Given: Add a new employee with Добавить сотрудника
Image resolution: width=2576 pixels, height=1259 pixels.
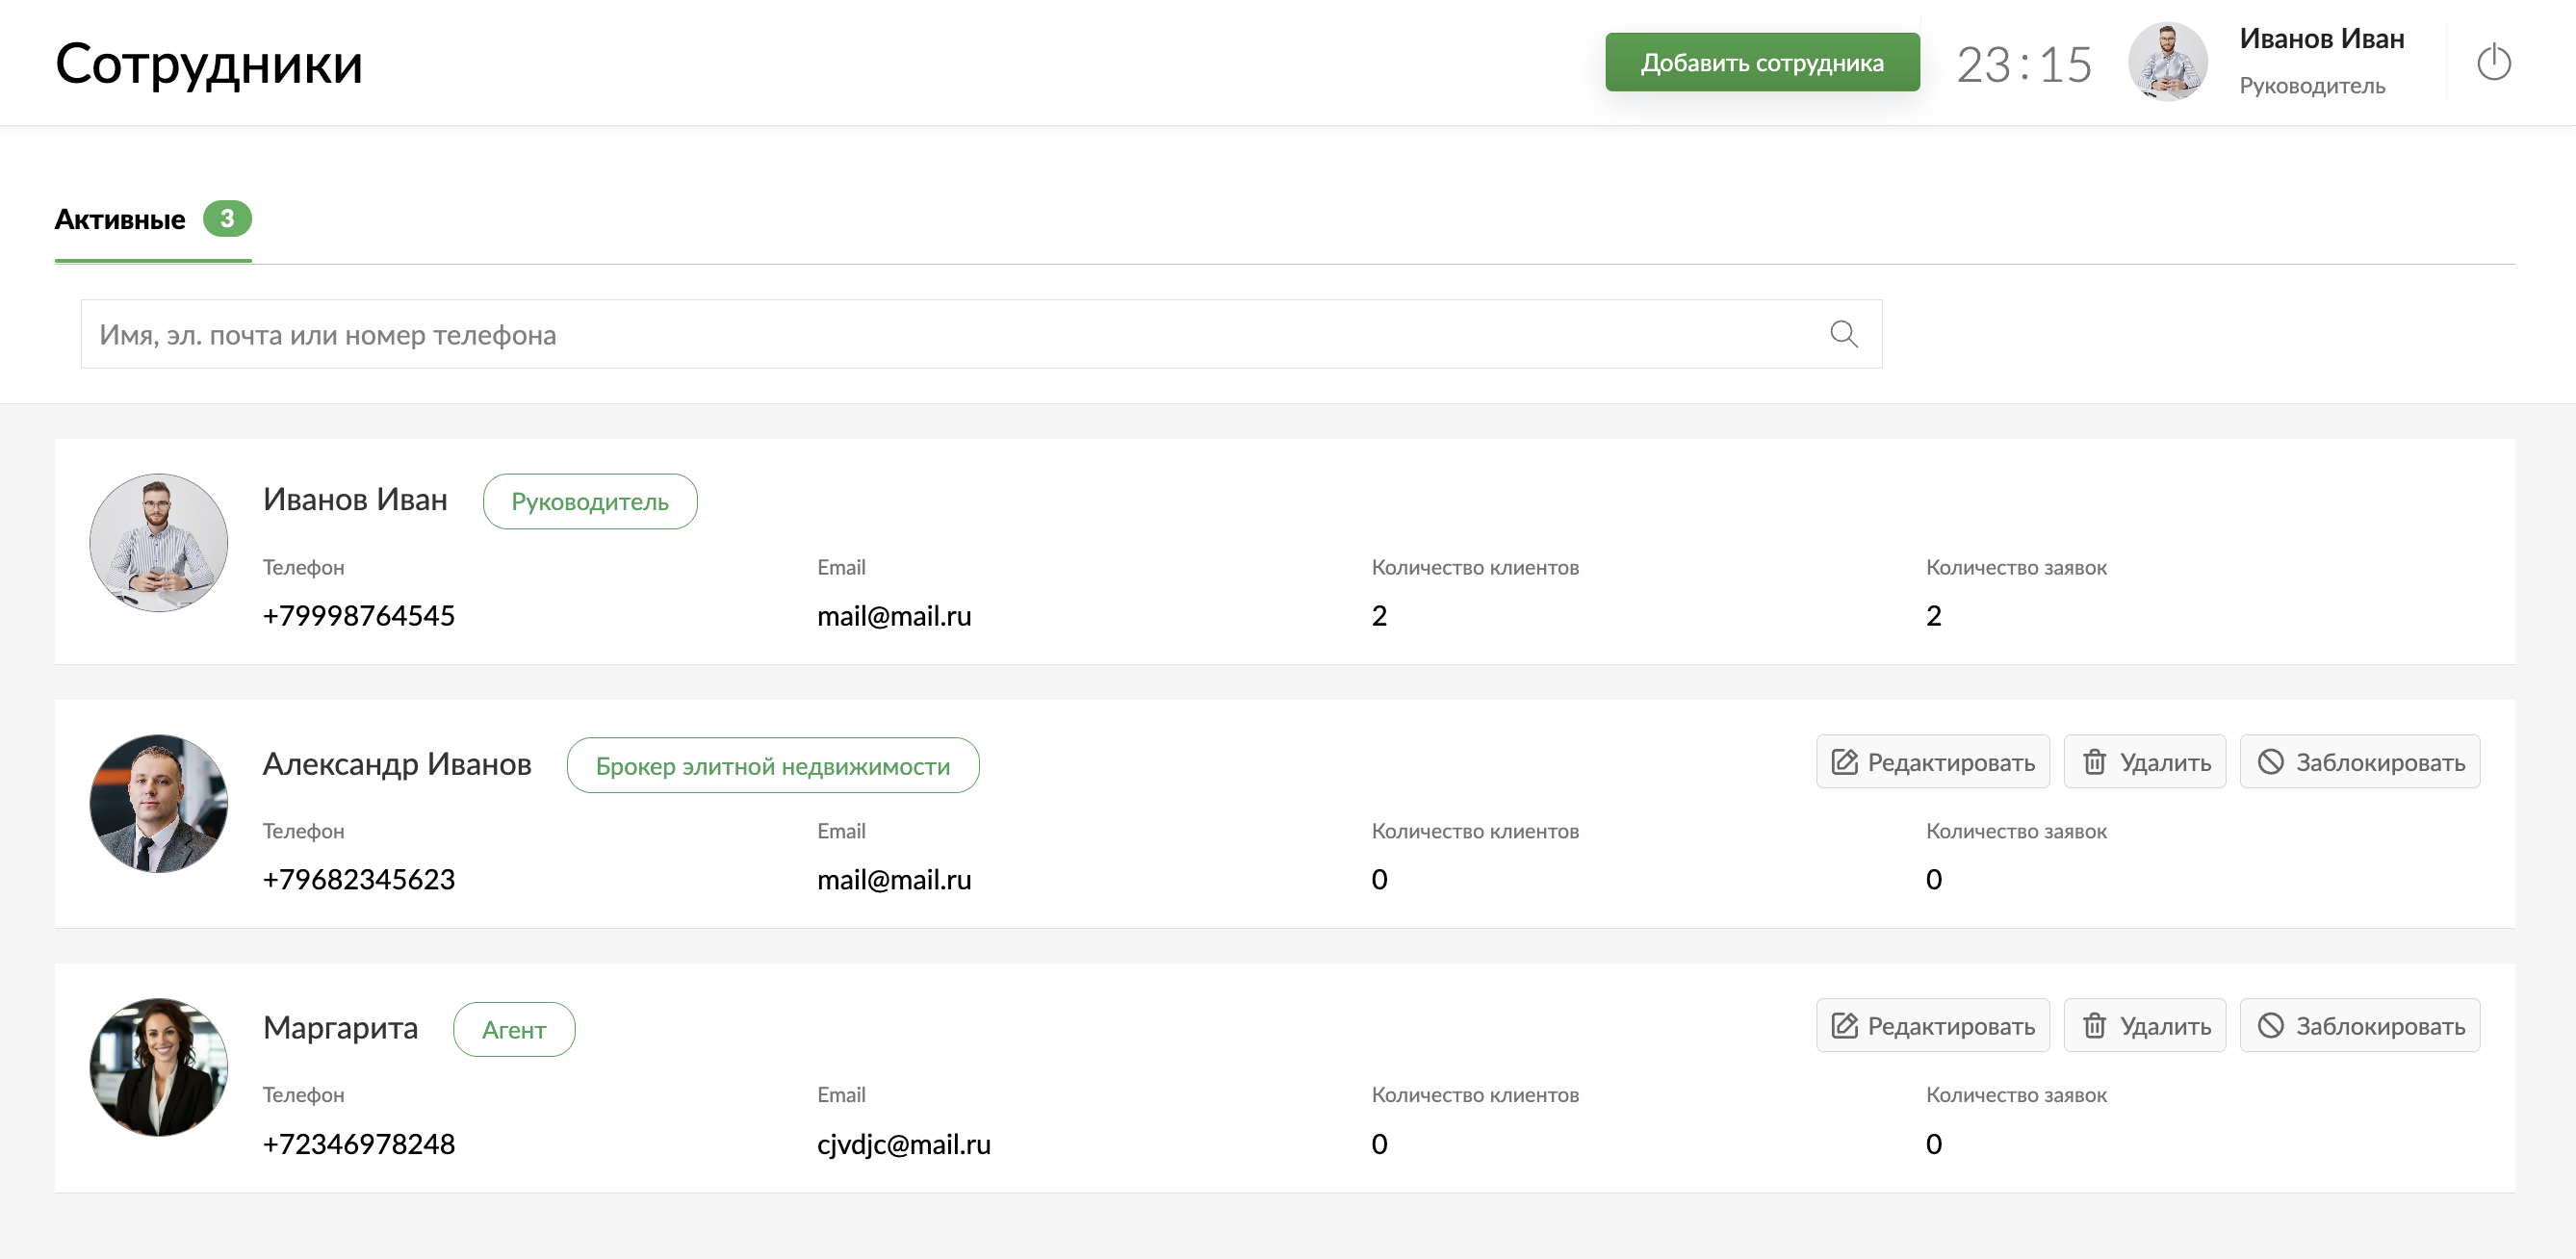Looking at the screenshot, I should tap(1762, 62).
